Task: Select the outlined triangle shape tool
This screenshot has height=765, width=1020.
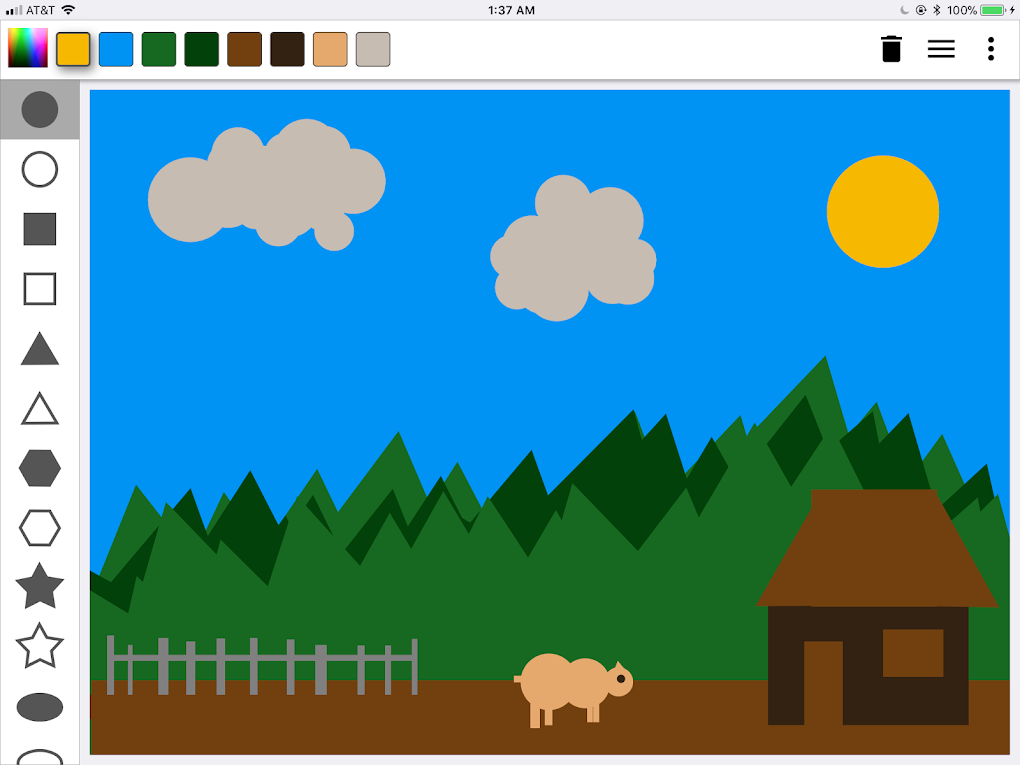Action: pyautogui.click(x=39, y=409)
